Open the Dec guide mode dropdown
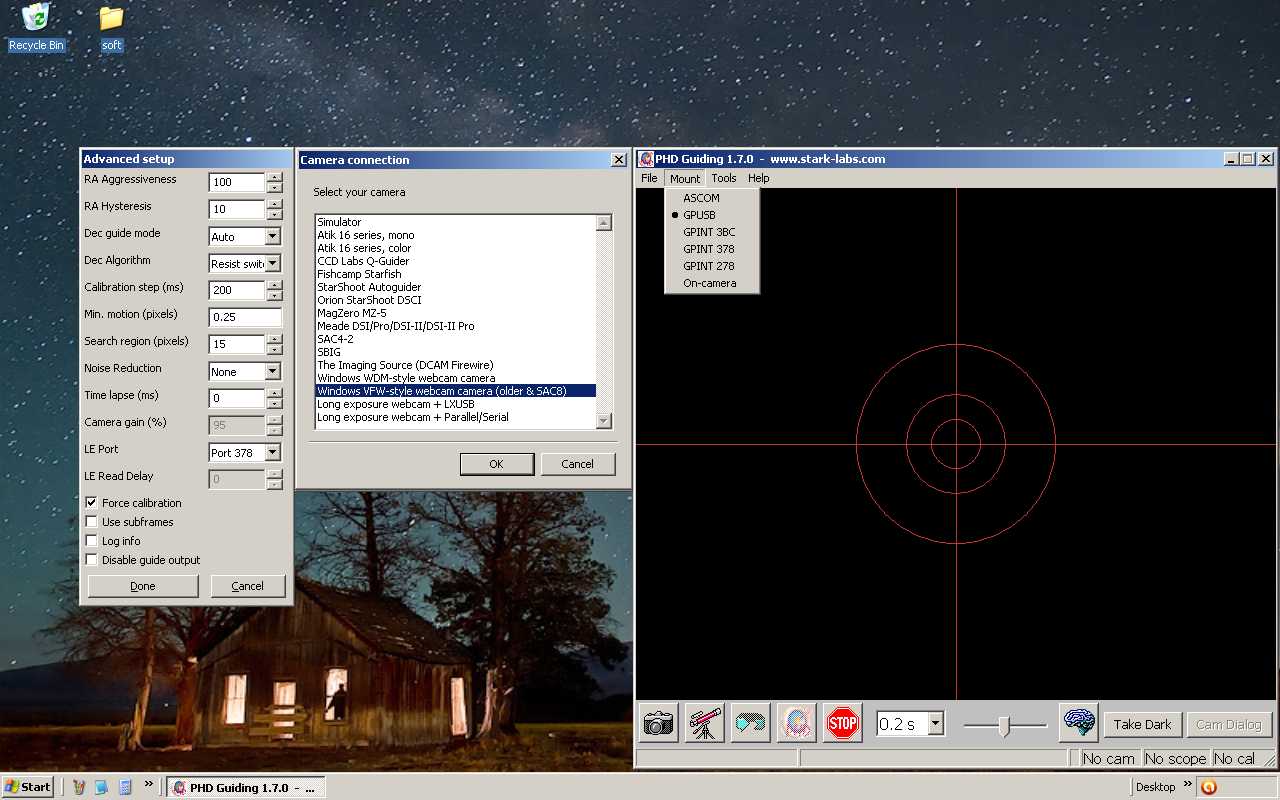1280x800 pixels. (x=272, y=237)
